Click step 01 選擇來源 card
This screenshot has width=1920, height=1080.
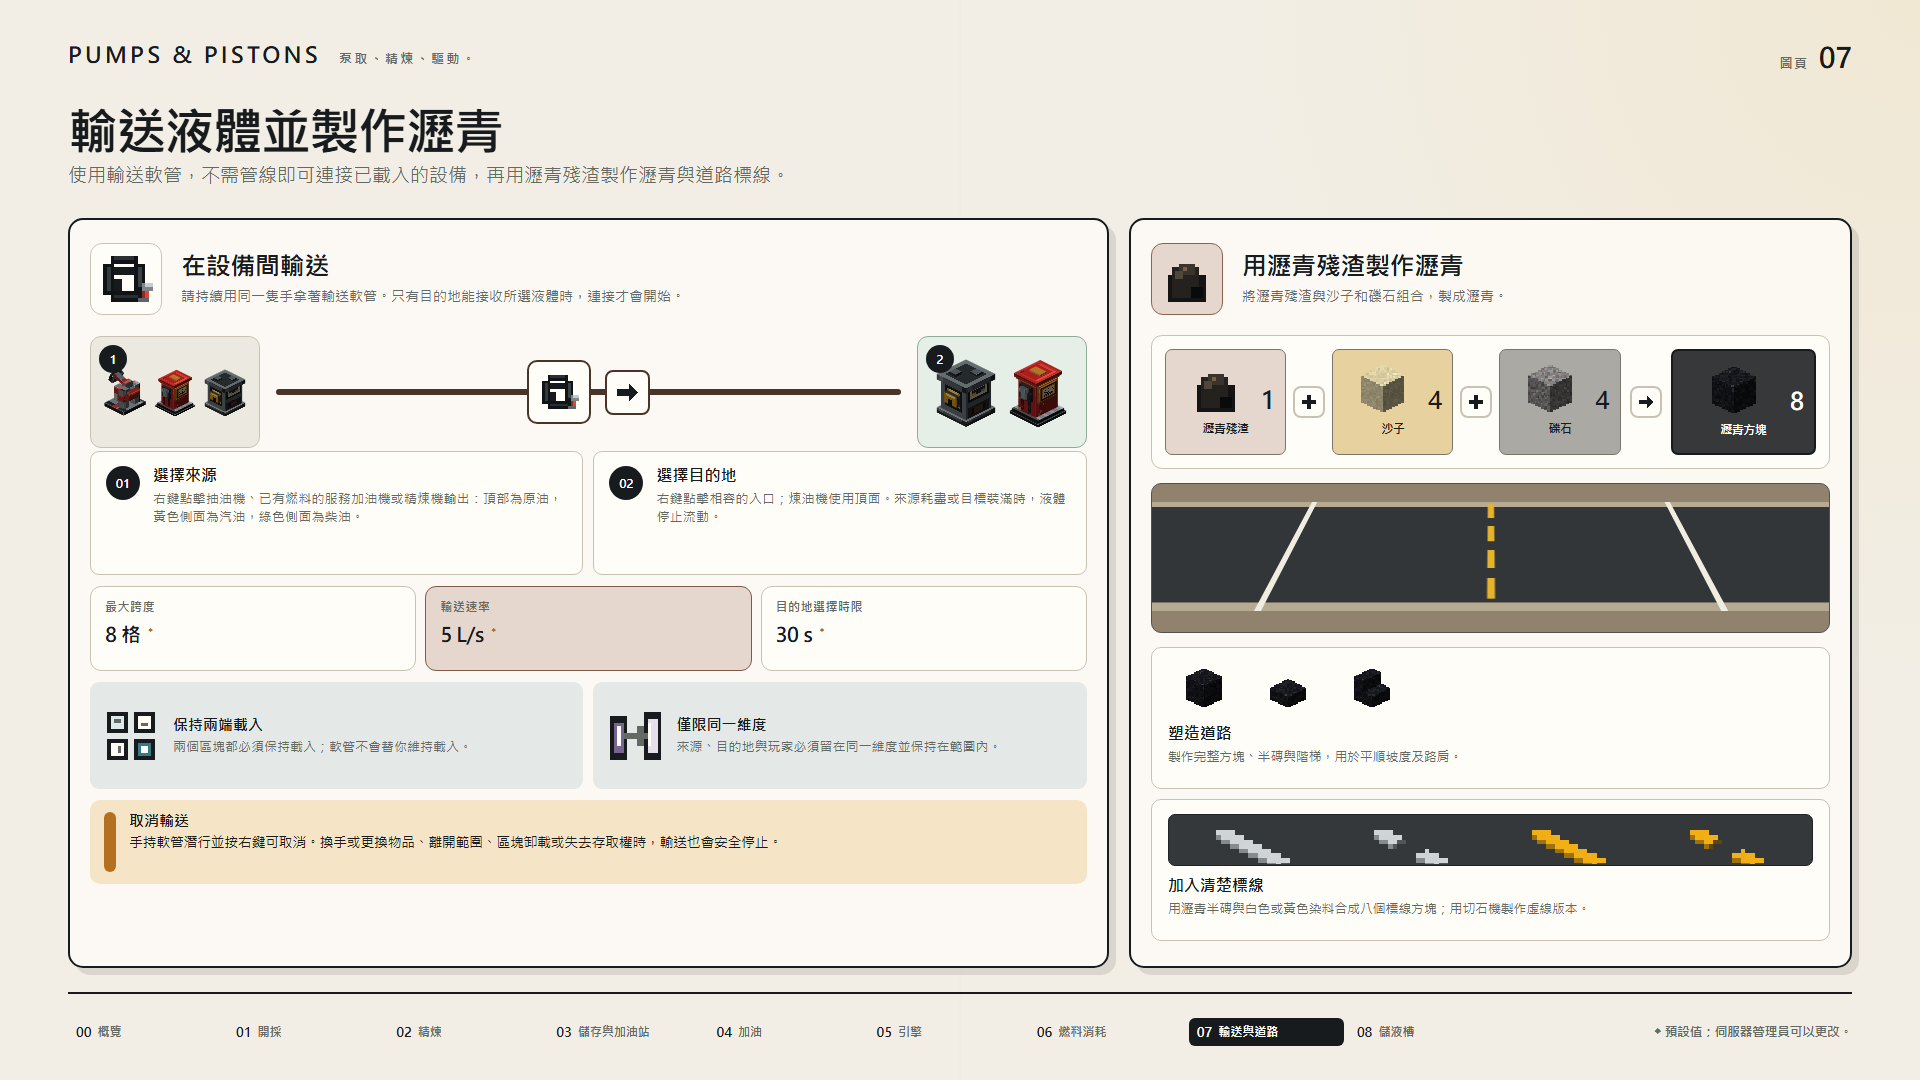point(336,513)
